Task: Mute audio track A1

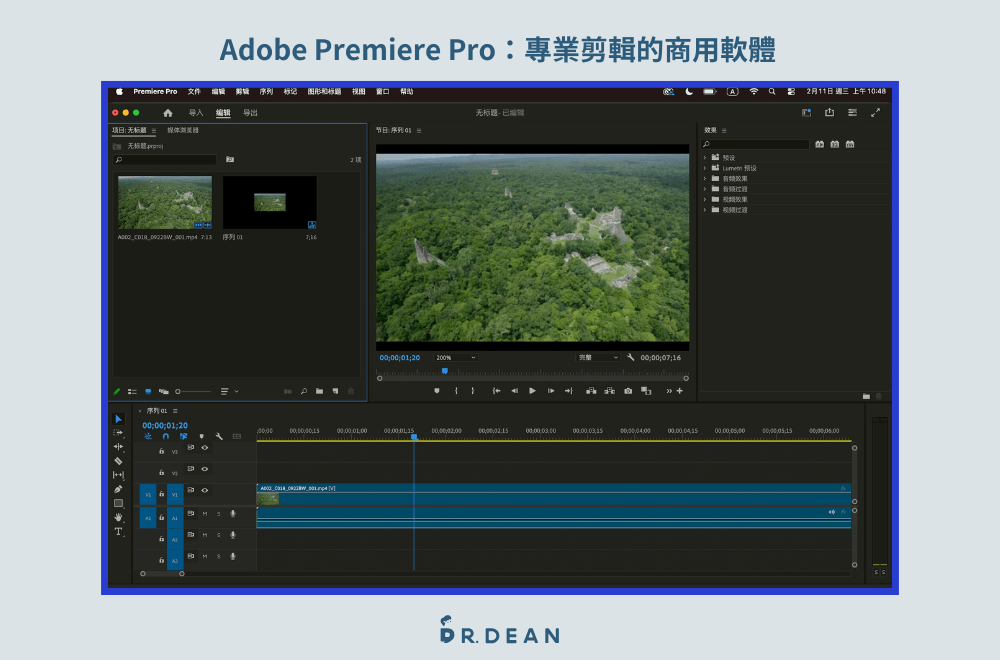Action: [x=205, y=513]
